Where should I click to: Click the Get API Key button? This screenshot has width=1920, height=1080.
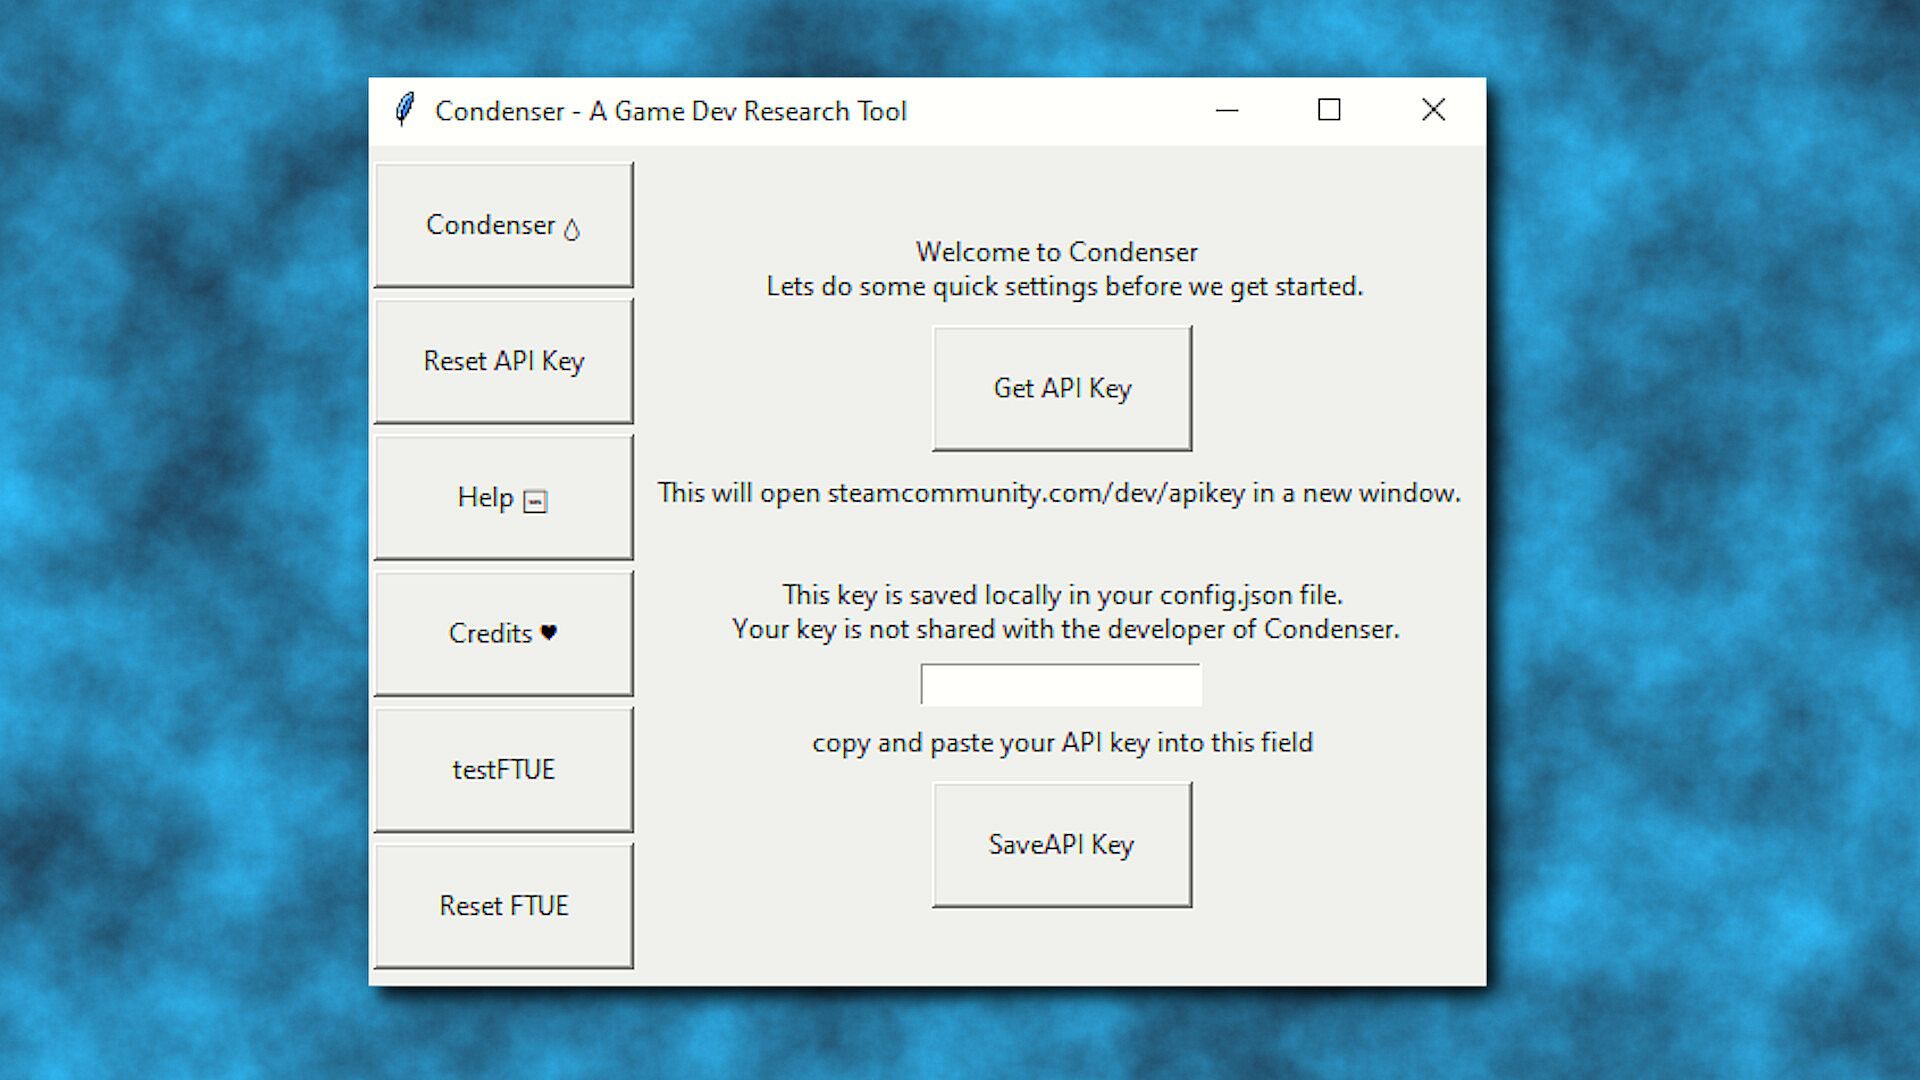coord(1062,388)
